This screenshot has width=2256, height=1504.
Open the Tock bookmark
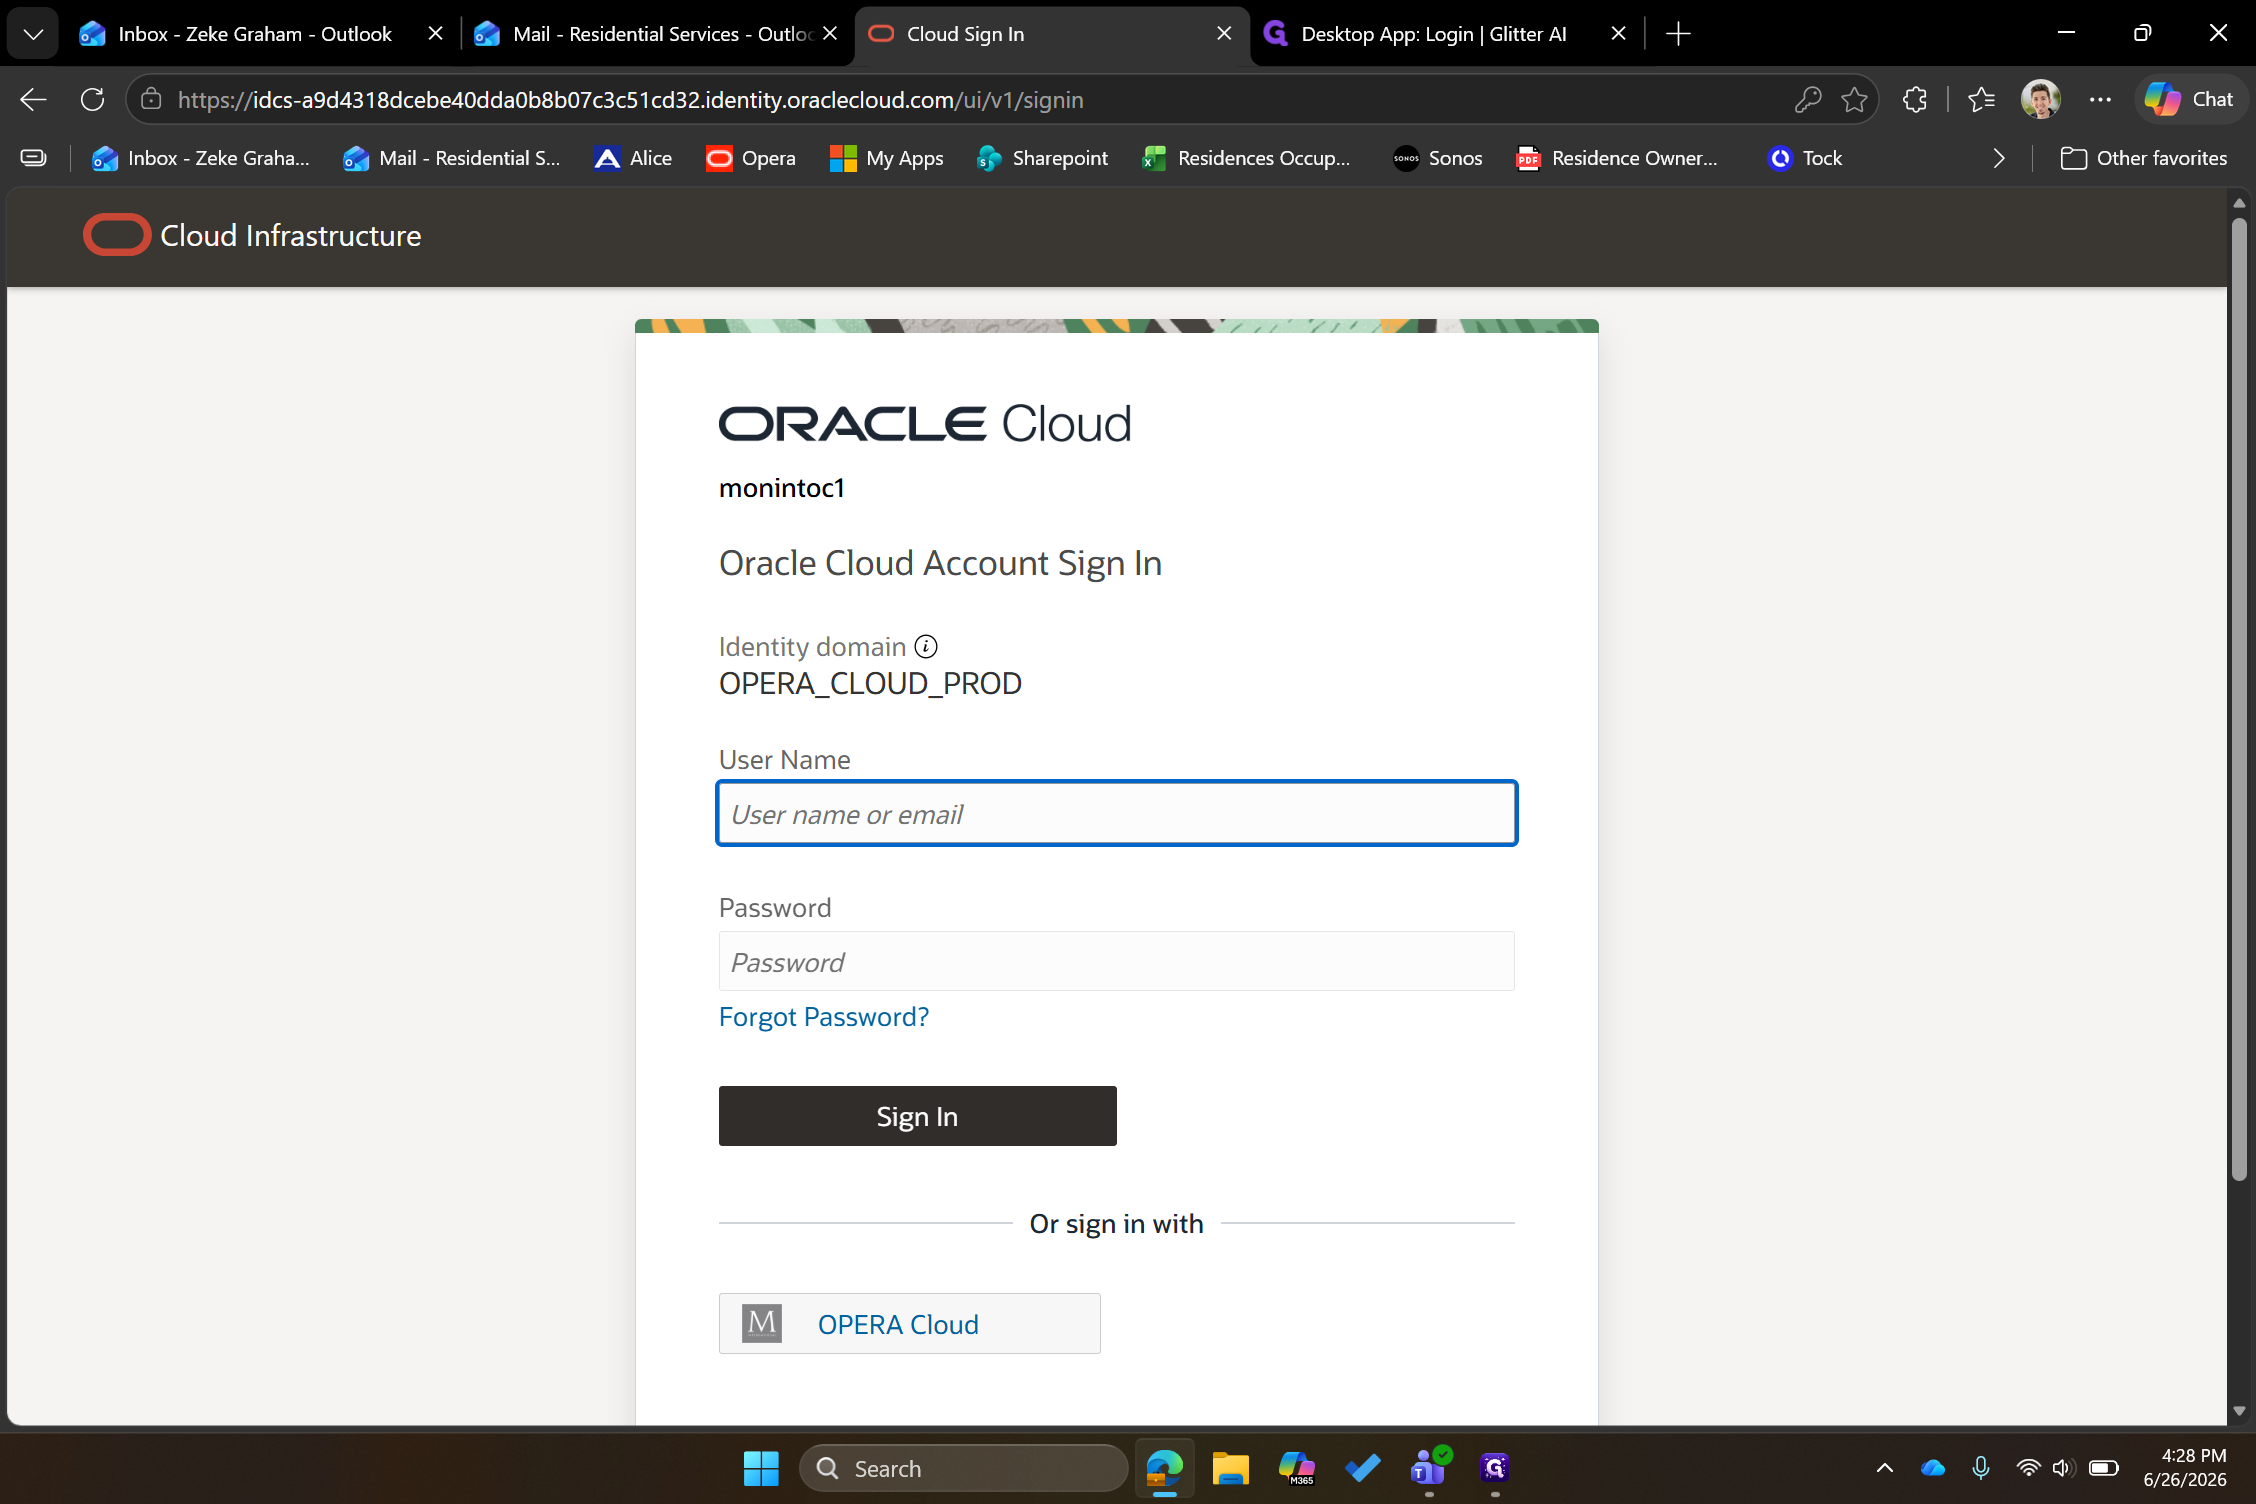click(x=1805, y=158)
